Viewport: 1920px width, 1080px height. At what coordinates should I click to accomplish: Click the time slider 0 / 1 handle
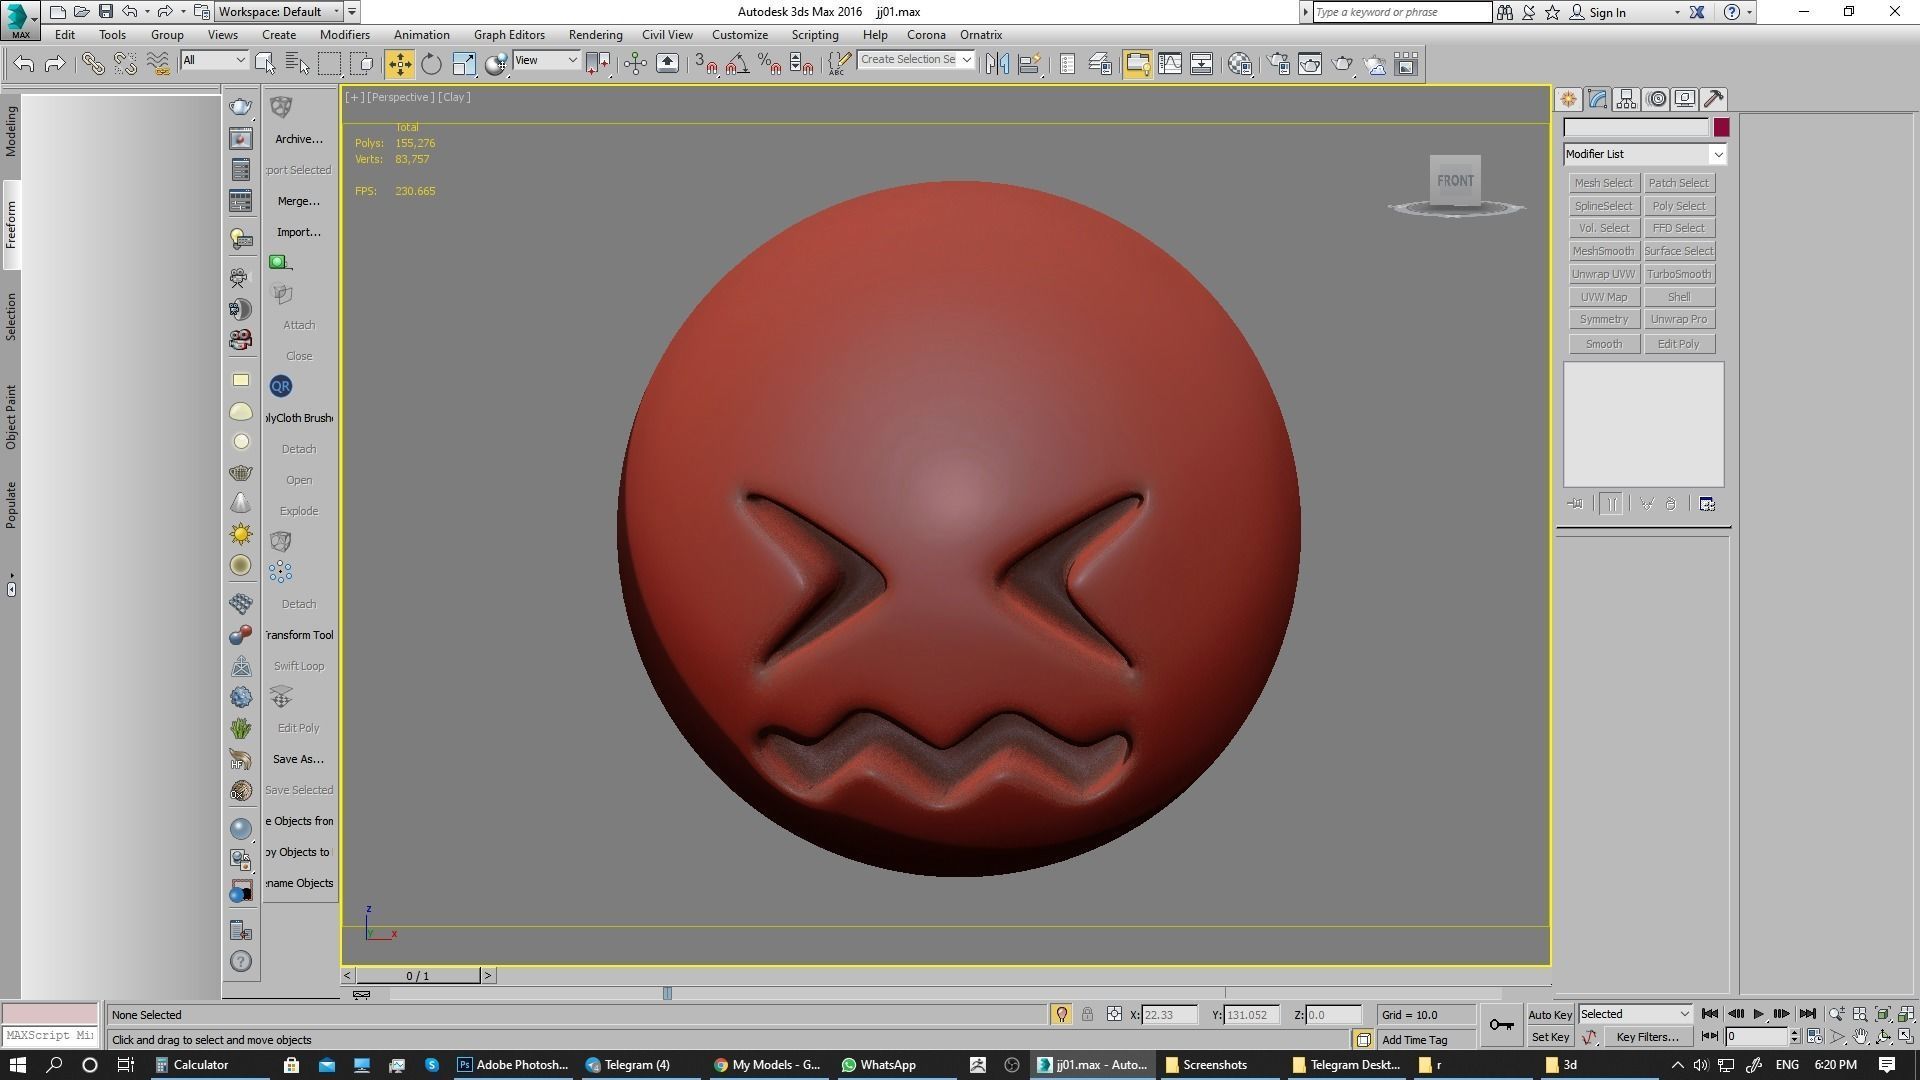click(418, 975)
